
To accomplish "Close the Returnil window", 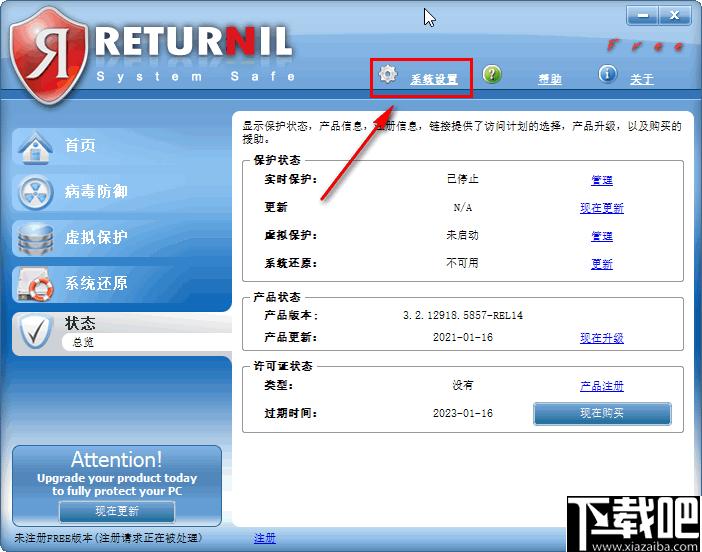I will [x=675, y=16].
